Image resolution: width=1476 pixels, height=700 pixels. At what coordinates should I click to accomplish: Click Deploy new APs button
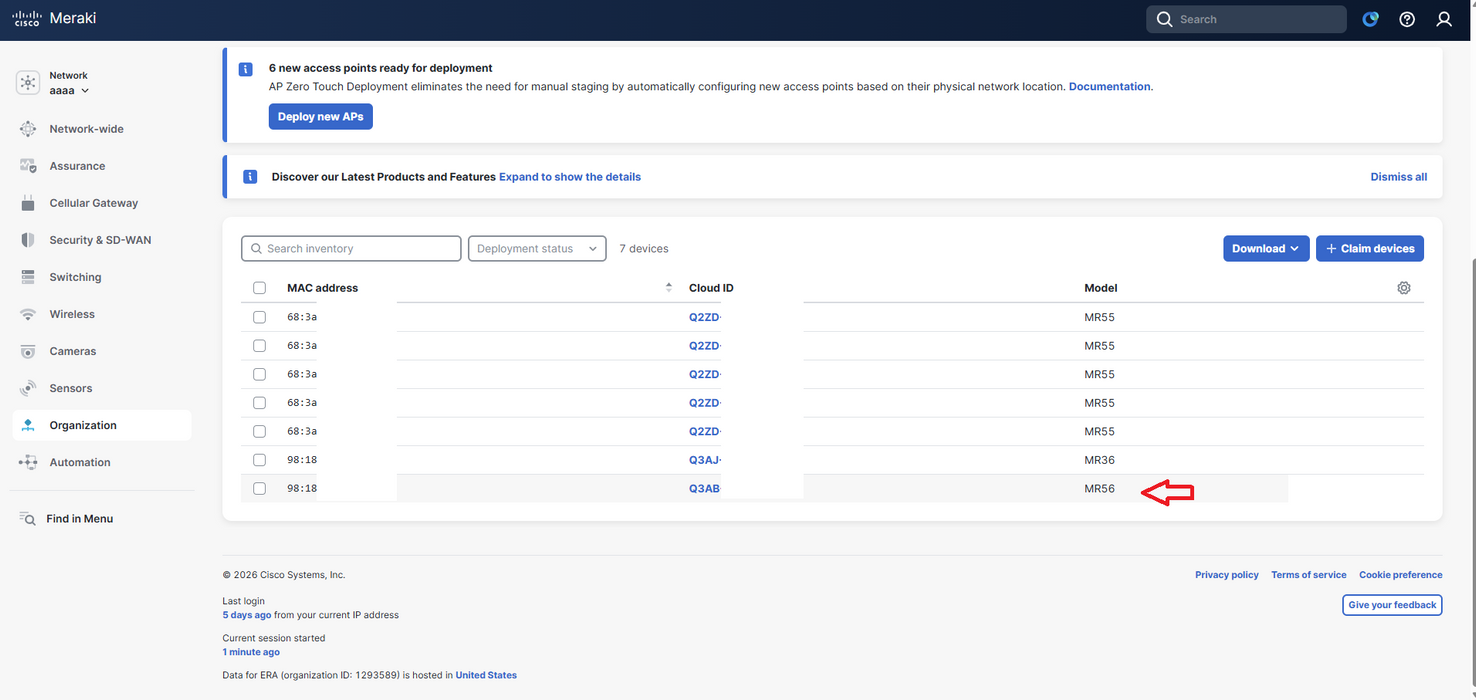(x=321, y=117)
